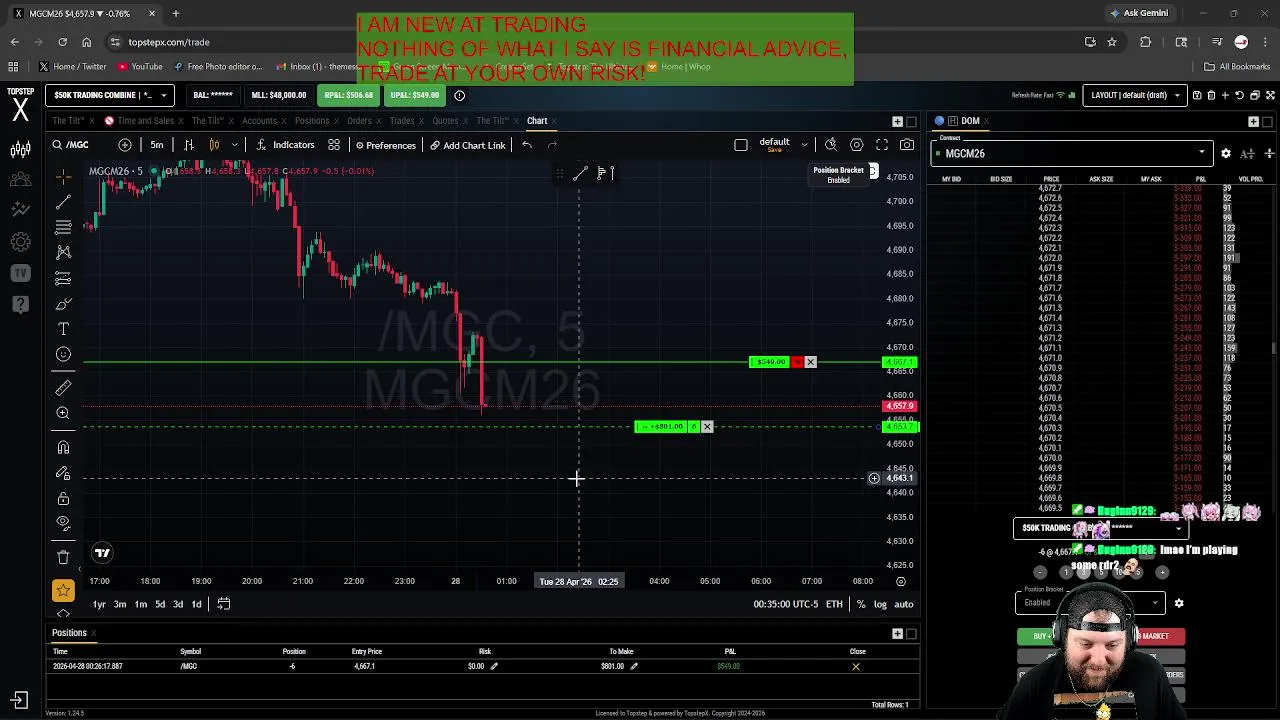Expand the default layout save dropdown arrow
The image size is (1280, 720).
click(x=804, y=145)
